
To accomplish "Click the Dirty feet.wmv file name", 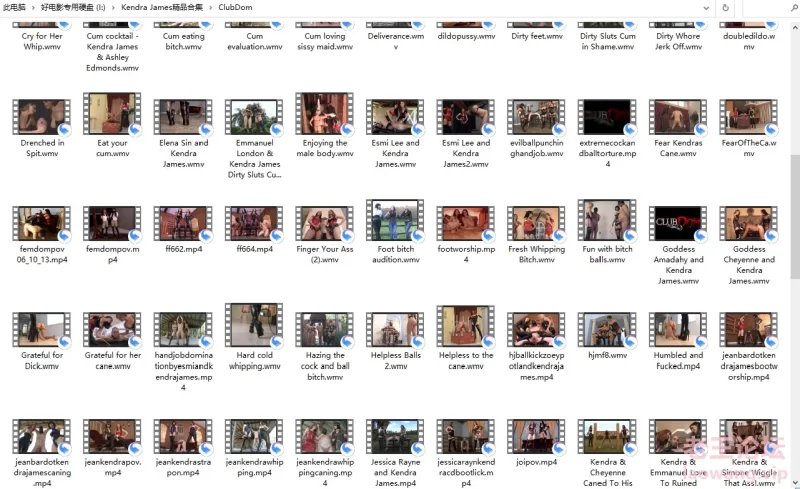I will pyautogui.click(x=537, y=36).
